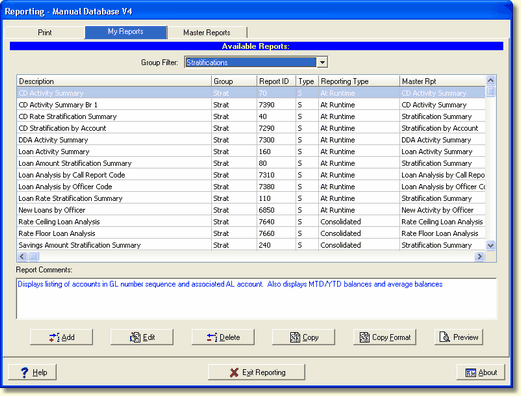
Task: Switch to the Master Reports tab
Action: [x=207, y=32]
